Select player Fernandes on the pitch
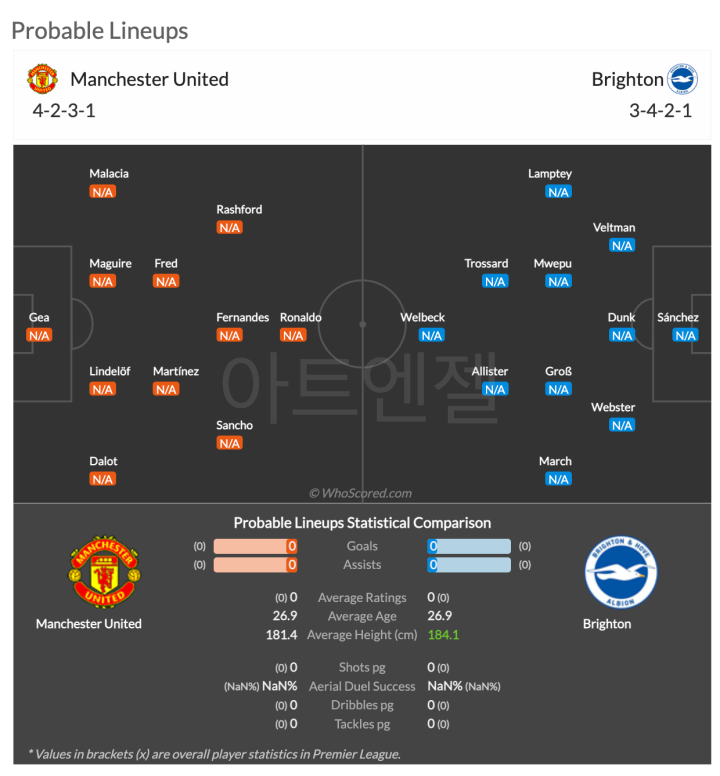Viewport: 720px width, 776px height. (x=242, y=318)
